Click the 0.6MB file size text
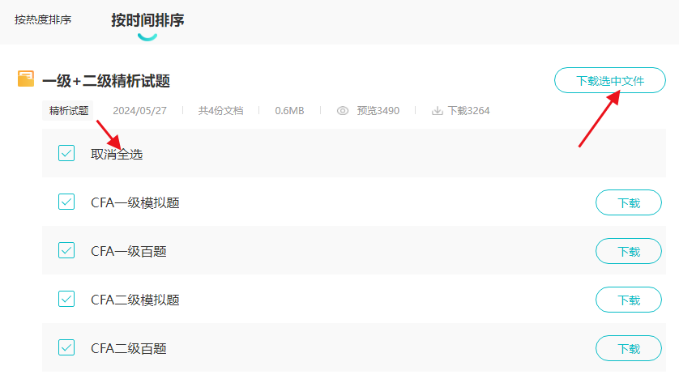The height and width of the screenshot is (383, 679). (289, 111)
